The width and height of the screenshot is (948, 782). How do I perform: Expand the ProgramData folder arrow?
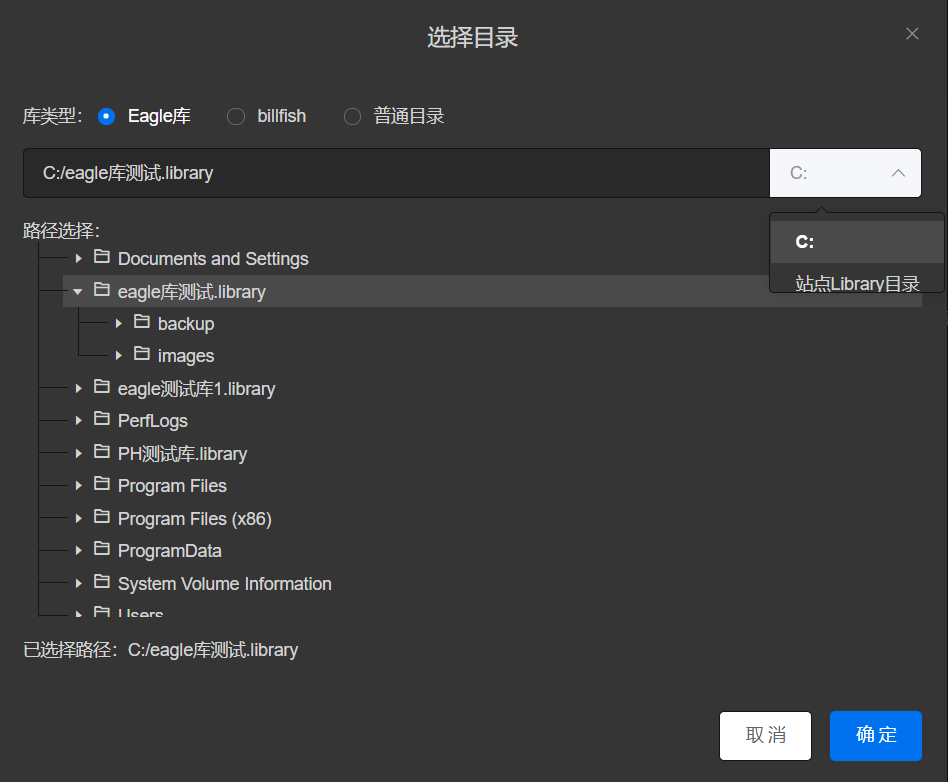pyautogui.click(x=79, y=550)
